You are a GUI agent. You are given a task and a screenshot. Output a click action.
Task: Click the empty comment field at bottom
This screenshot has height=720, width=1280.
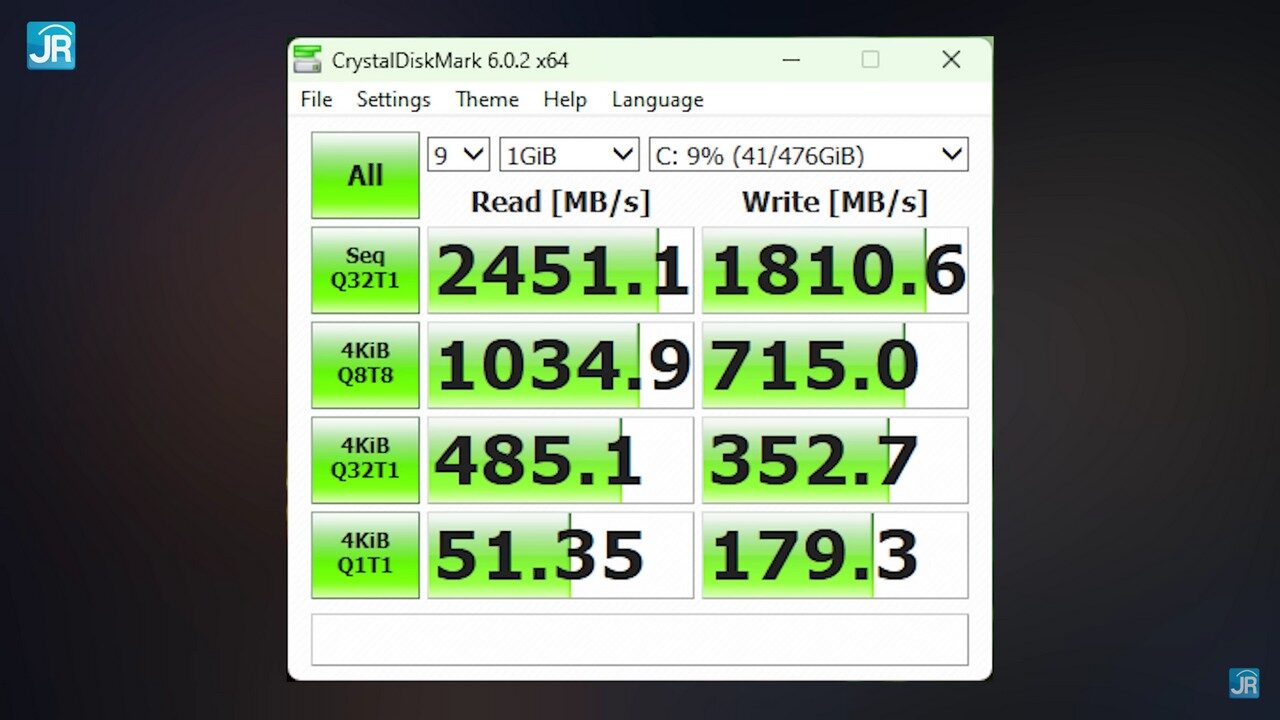pos(639,639)
